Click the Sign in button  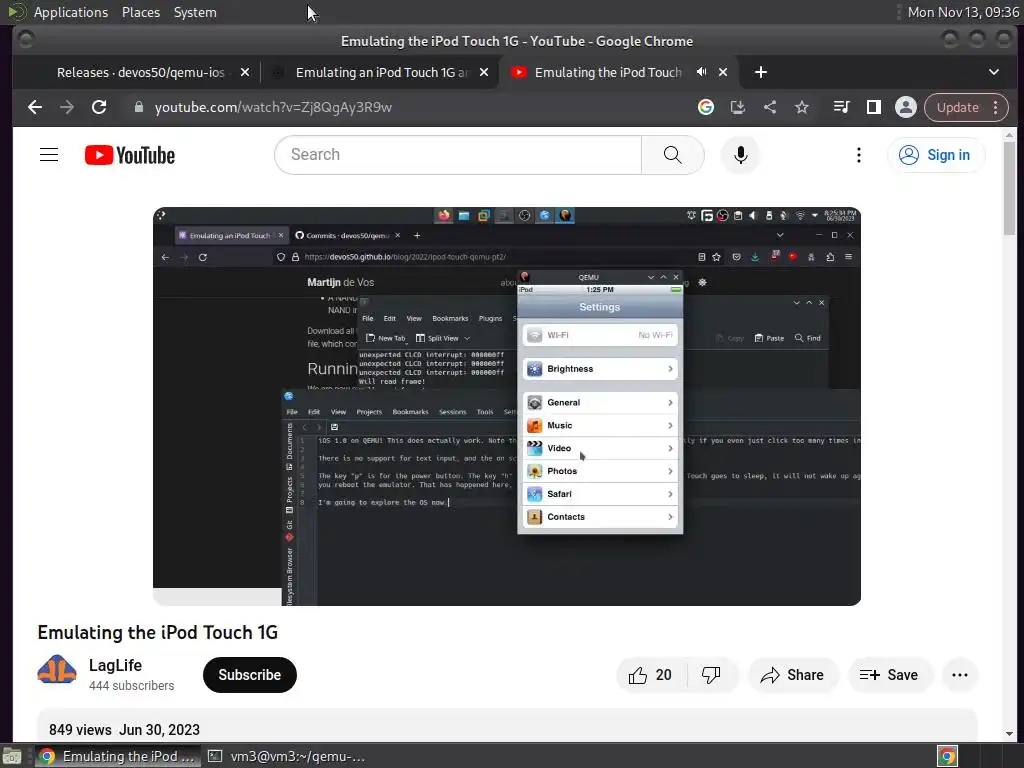click(936, 155)
